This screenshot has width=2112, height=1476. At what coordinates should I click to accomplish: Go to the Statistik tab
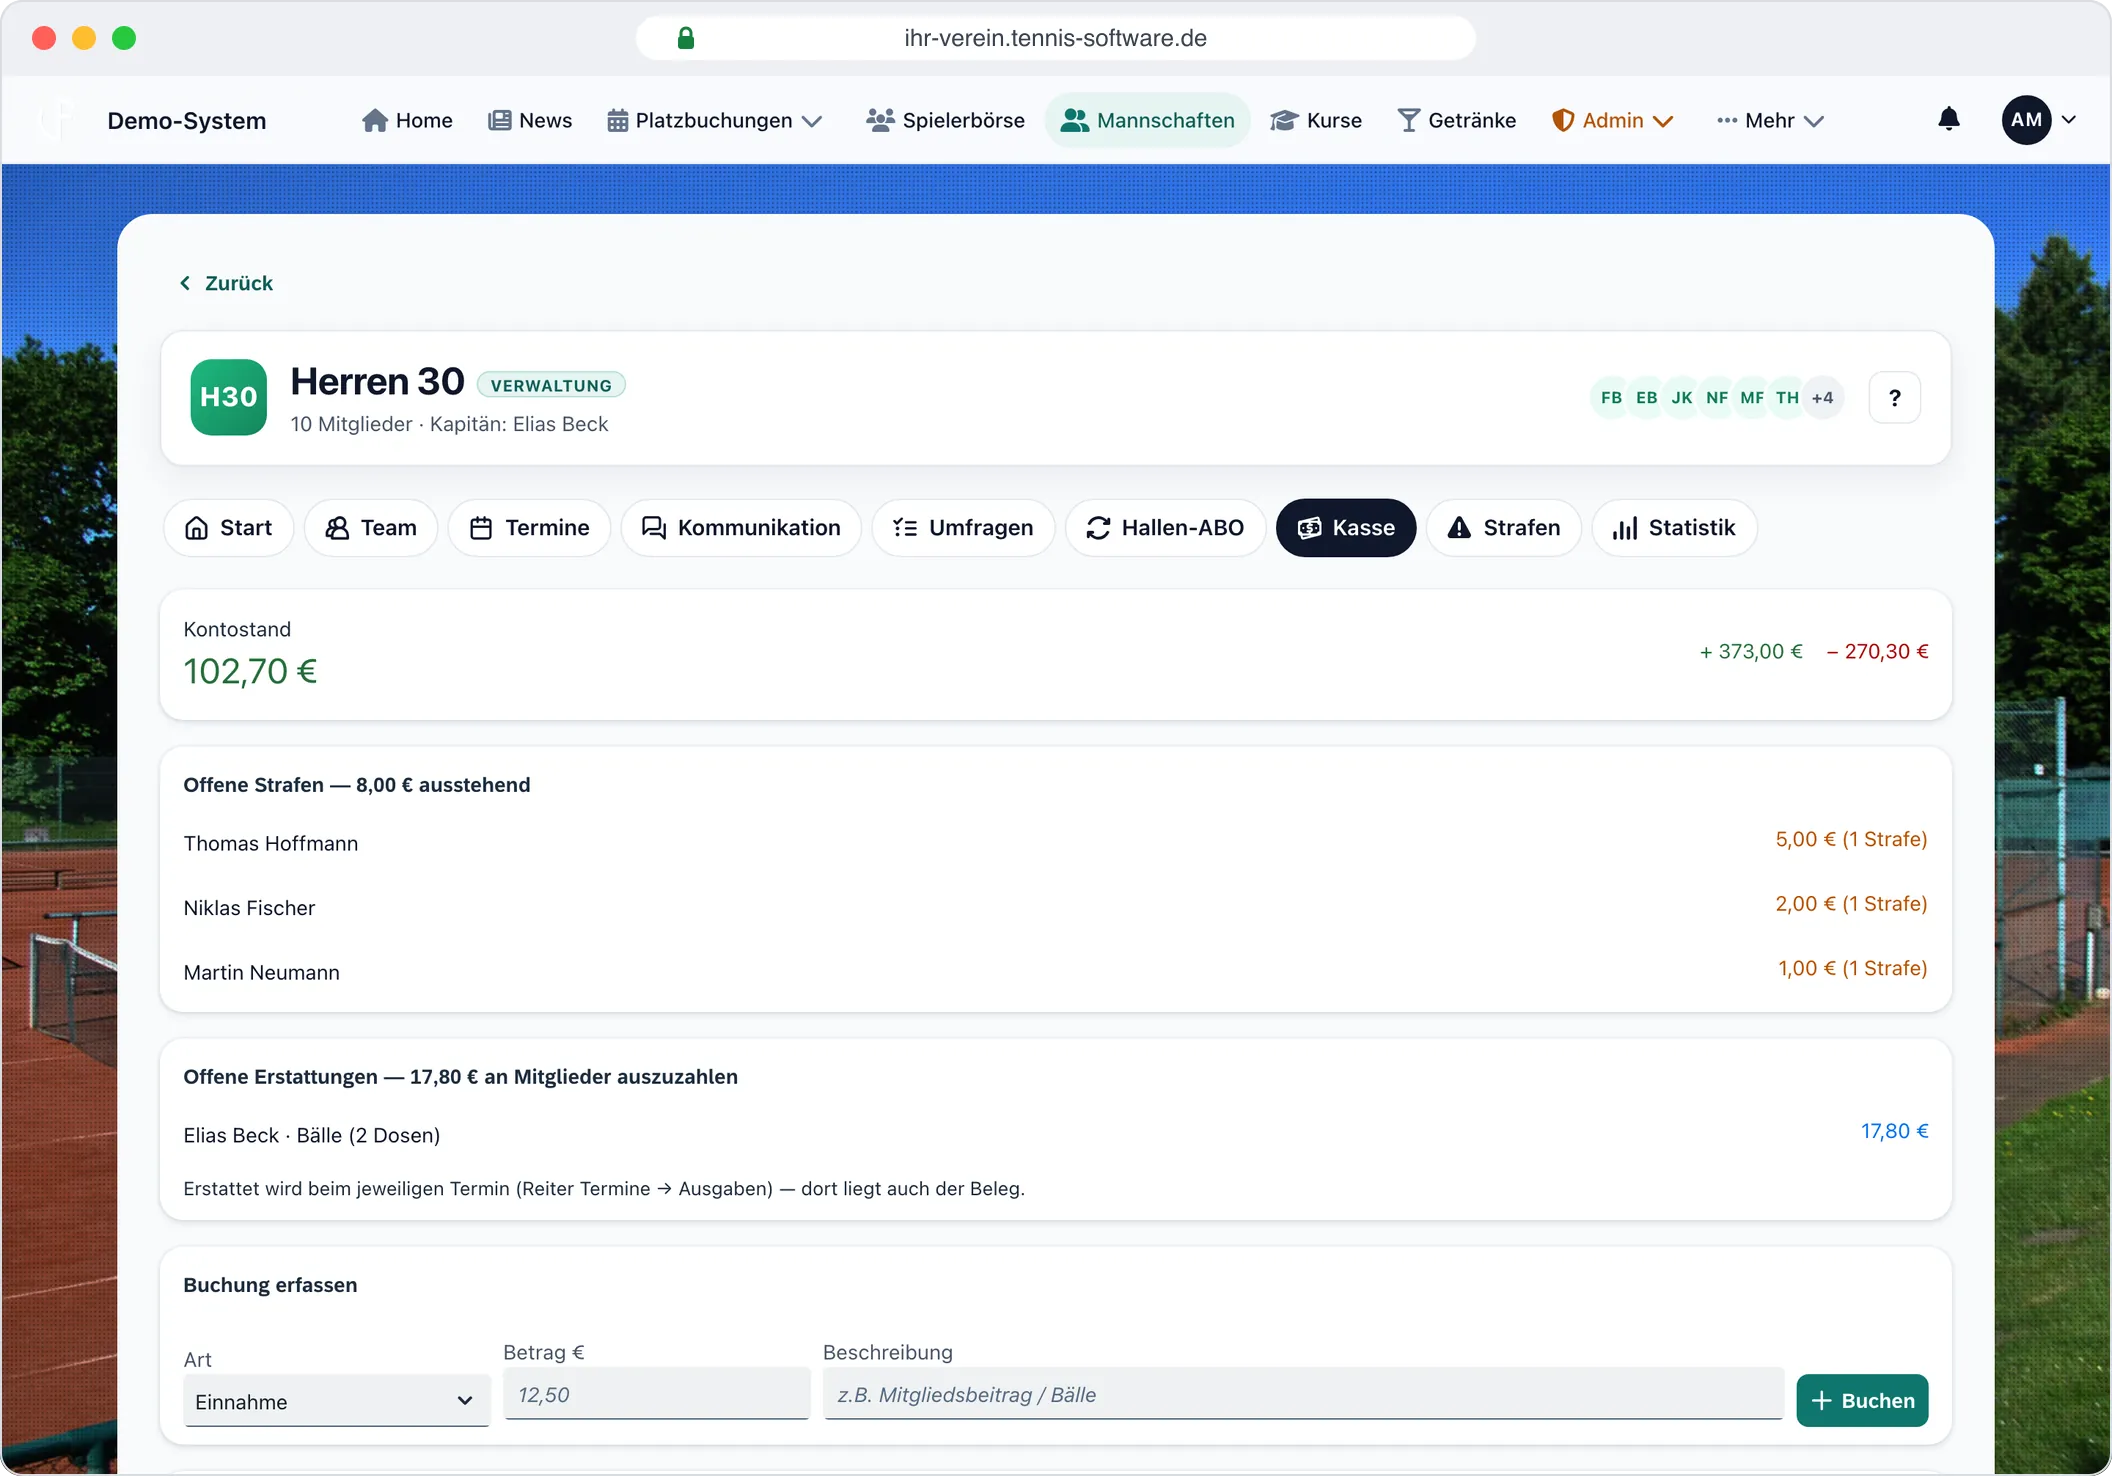(x=1674, y=528)
